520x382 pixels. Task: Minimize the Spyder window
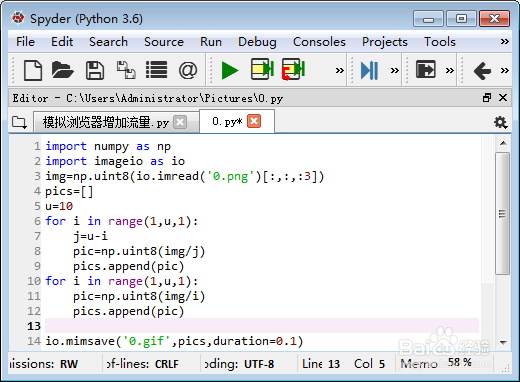pos(428,18)
